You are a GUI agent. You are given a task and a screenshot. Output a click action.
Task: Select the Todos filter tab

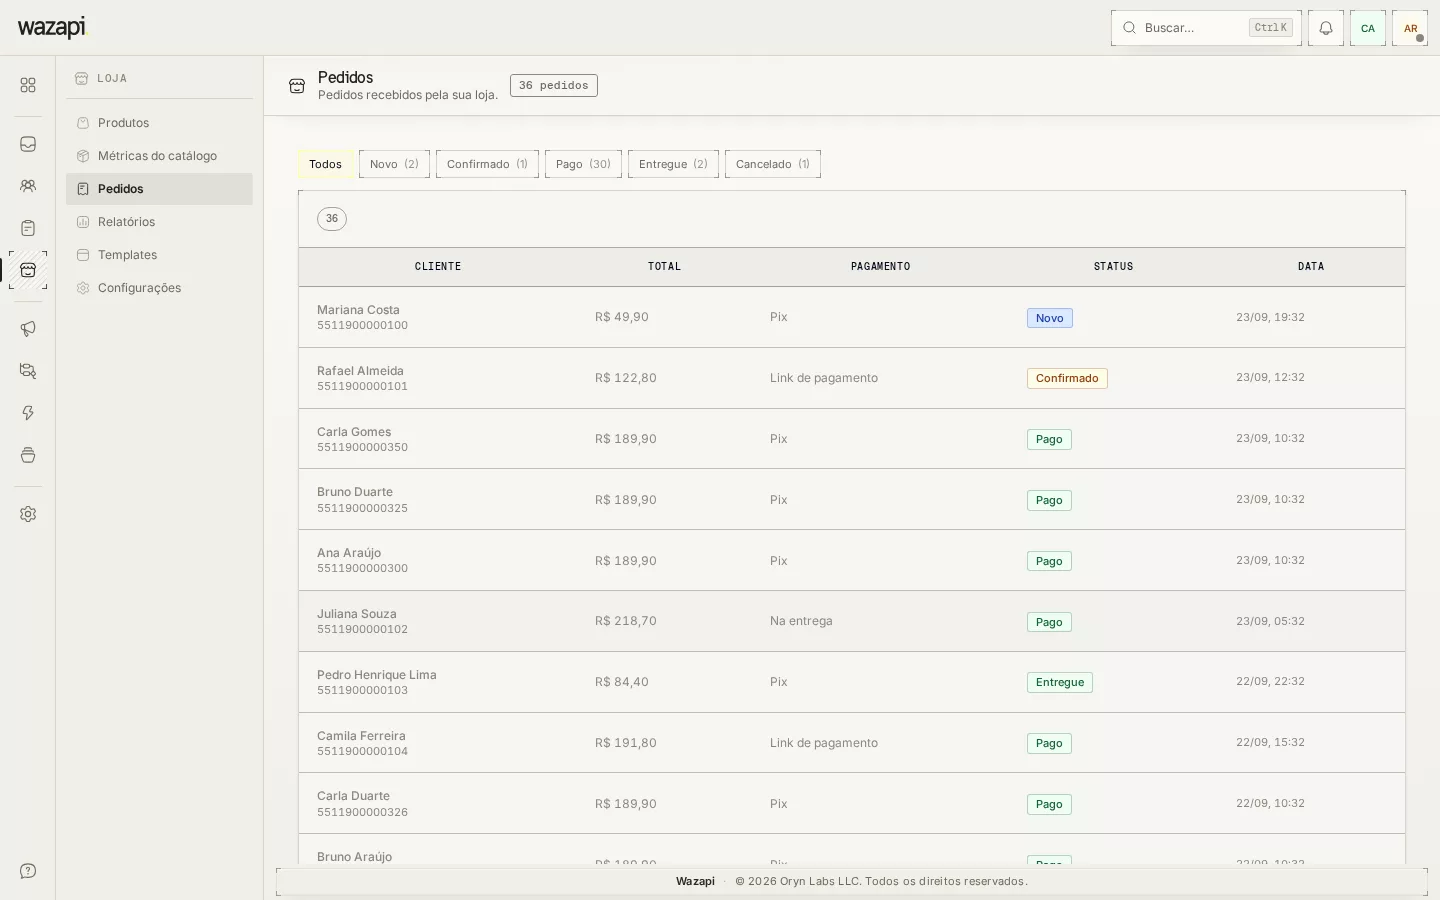[x=325, y=164]
